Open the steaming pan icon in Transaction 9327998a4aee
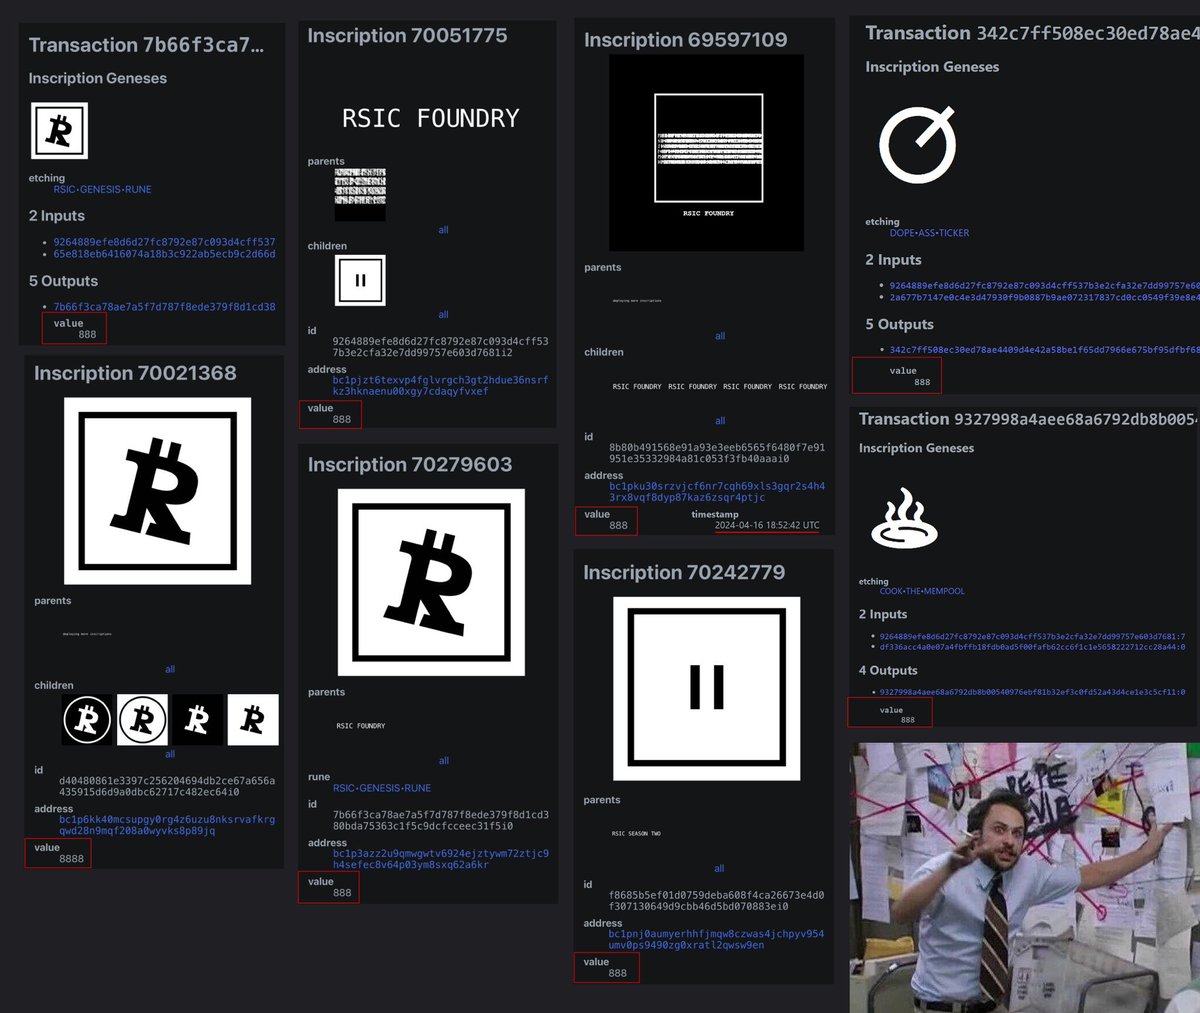 904,518
